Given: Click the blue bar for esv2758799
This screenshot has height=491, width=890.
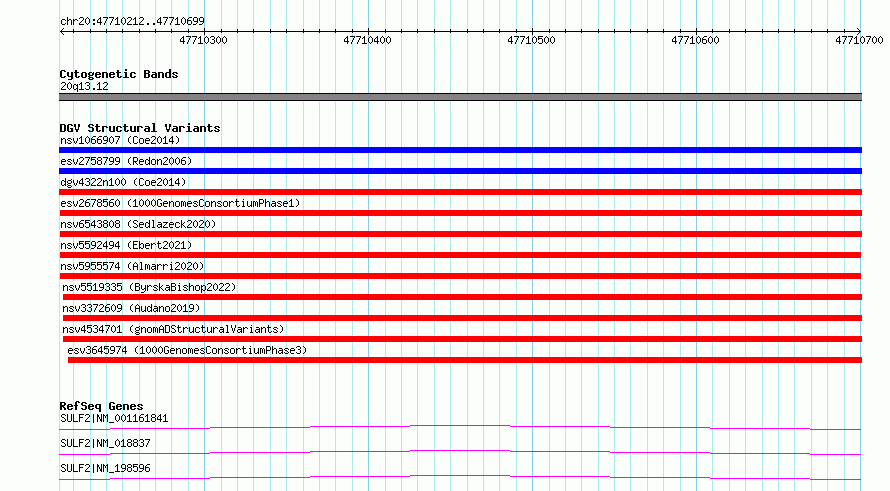Looking at the screenshot, I should click(460, 171).
